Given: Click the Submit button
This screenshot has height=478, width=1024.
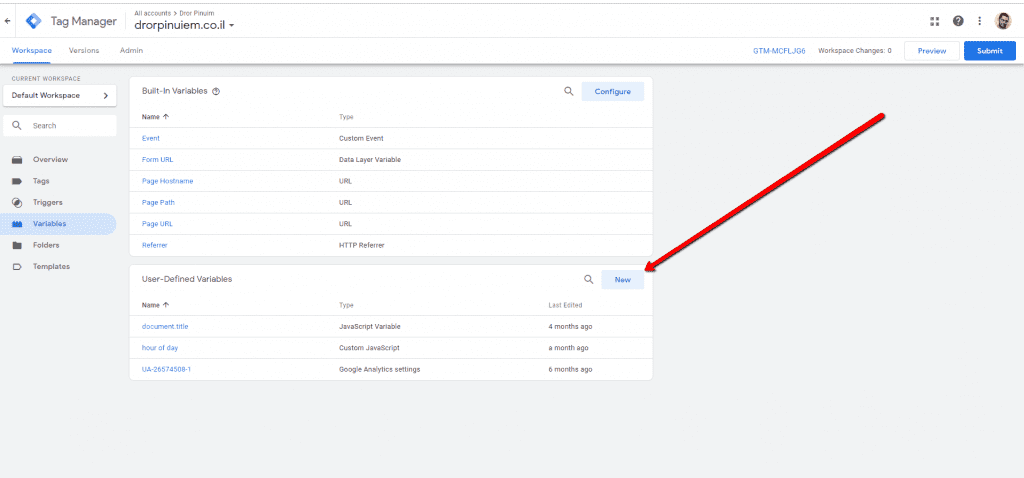Looking at the screenshot, I should (990, 51).
